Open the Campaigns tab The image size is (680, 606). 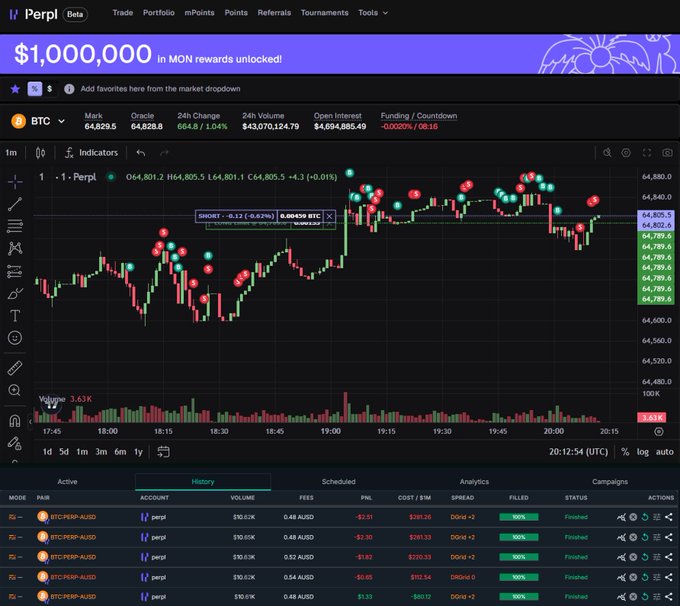click(x=610, y=482)
